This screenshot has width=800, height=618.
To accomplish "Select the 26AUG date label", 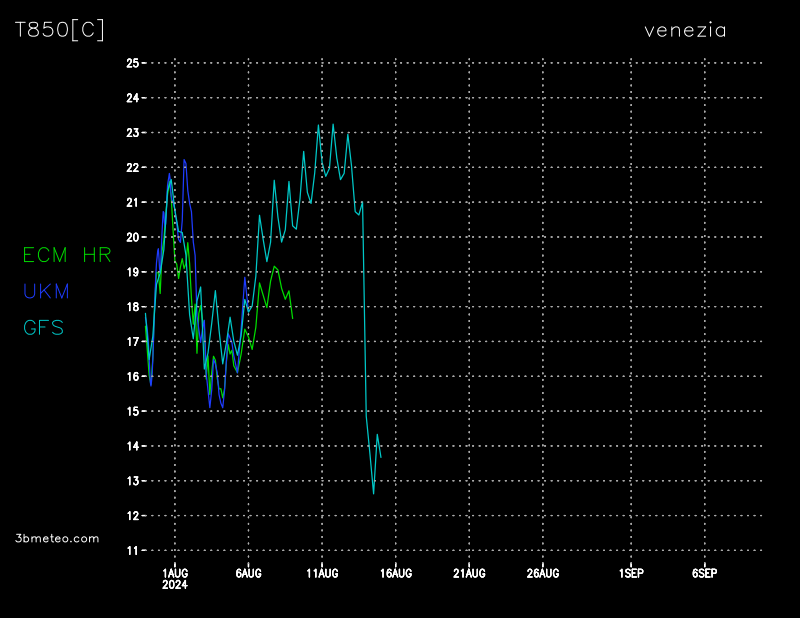I will click(x=543, y=573).
